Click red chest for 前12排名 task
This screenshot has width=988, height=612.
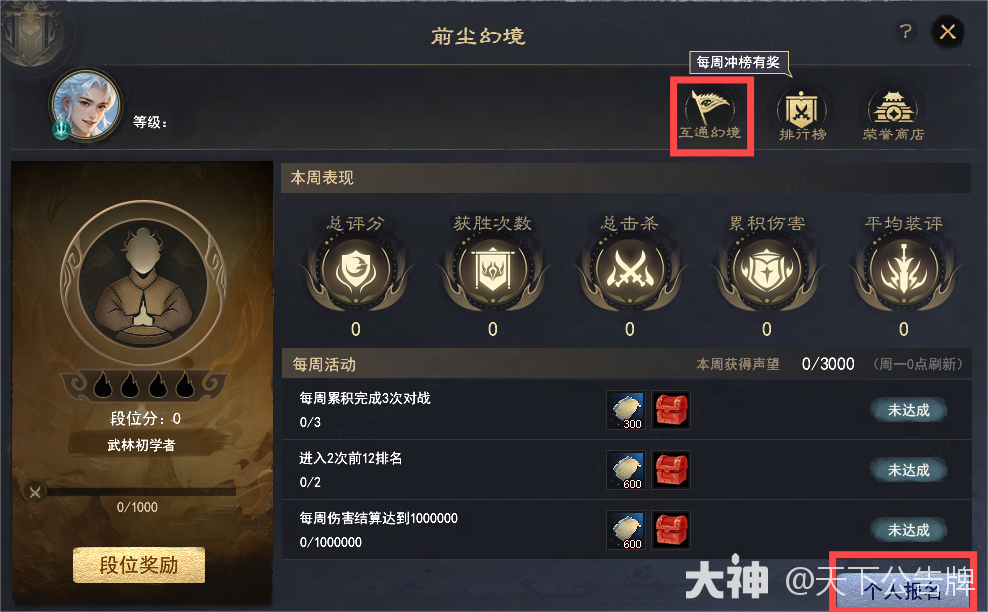click(x=671, y=470)
